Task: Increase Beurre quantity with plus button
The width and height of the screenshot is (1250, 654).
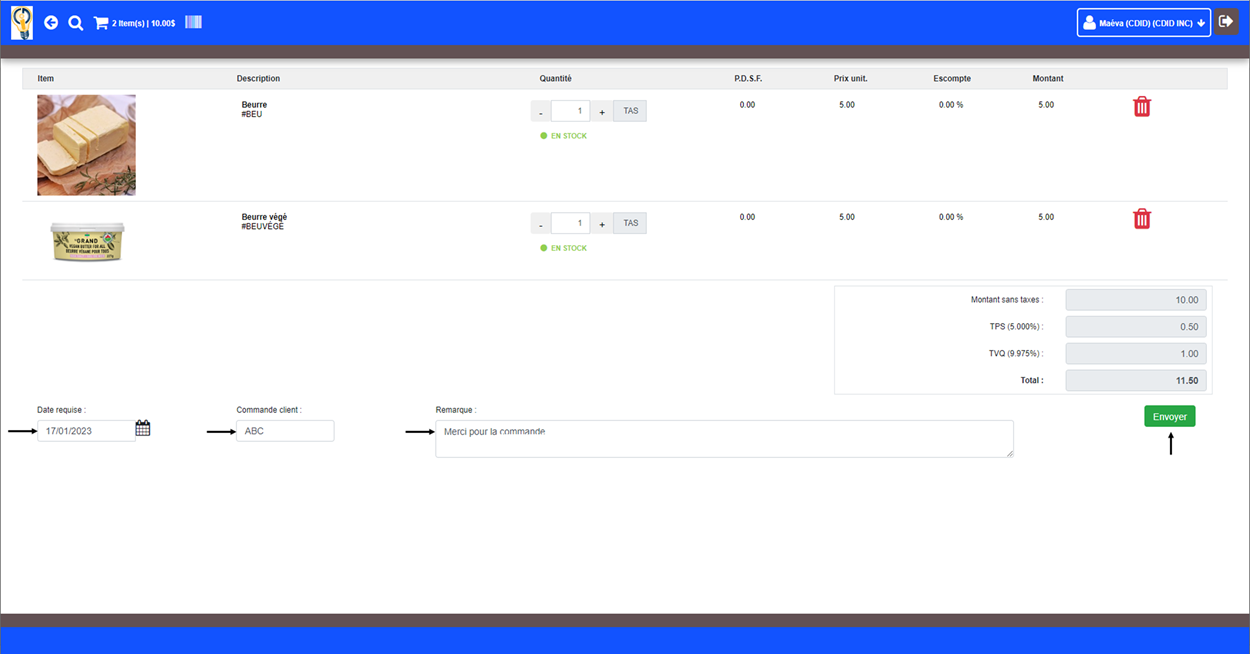Action: 601,112
